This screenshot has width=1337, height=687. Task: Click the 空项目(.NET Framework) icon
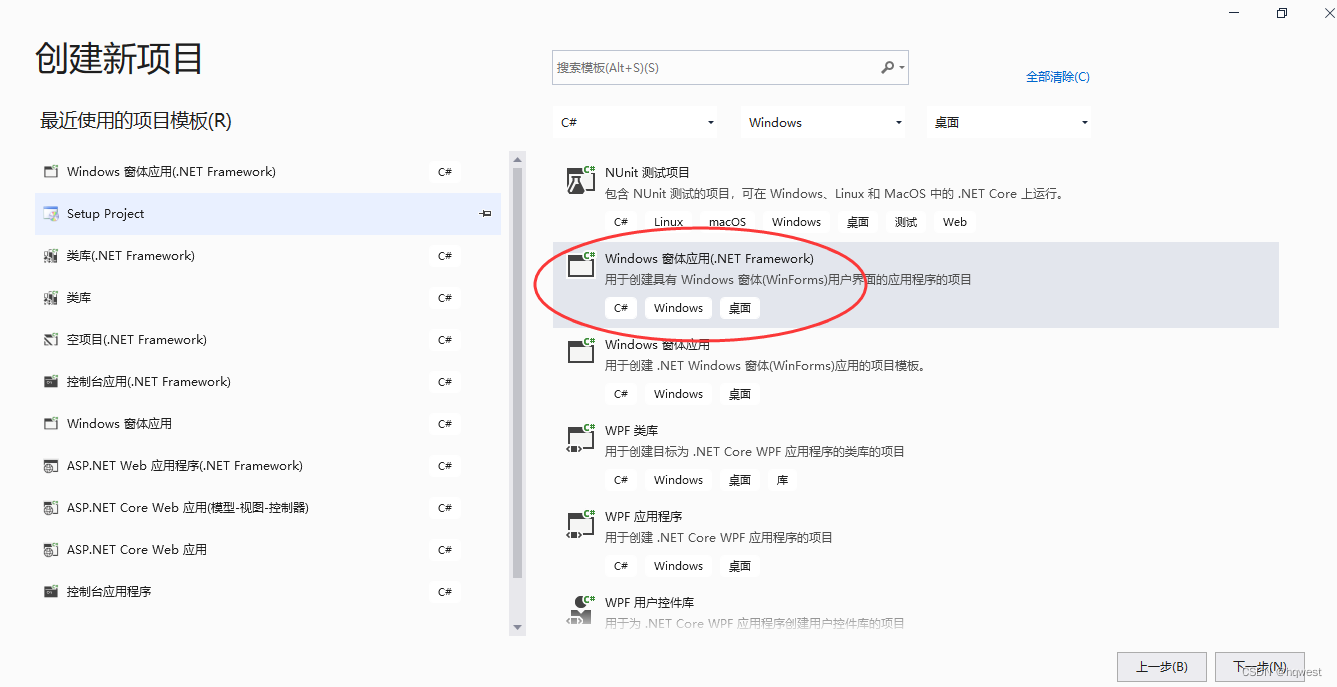51,340
